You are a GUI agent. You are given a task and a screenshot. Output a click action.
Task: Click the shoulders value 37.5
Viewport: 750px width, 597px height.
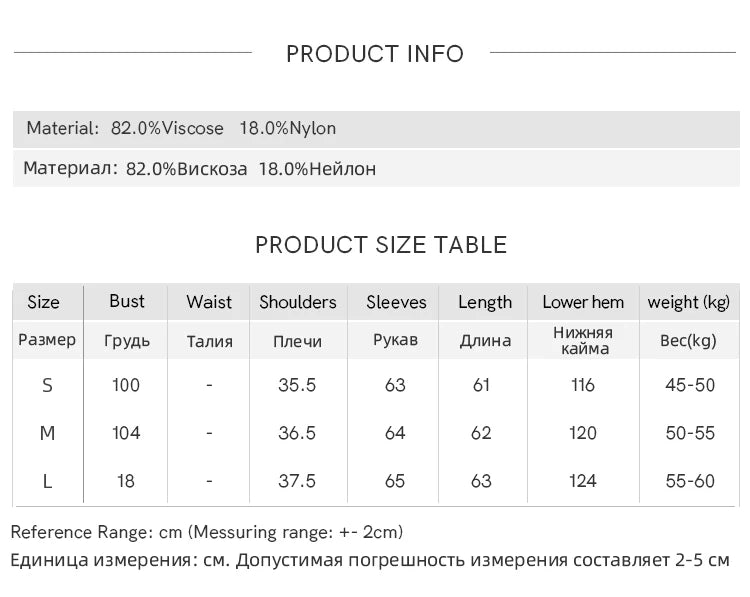coord(297,481)
